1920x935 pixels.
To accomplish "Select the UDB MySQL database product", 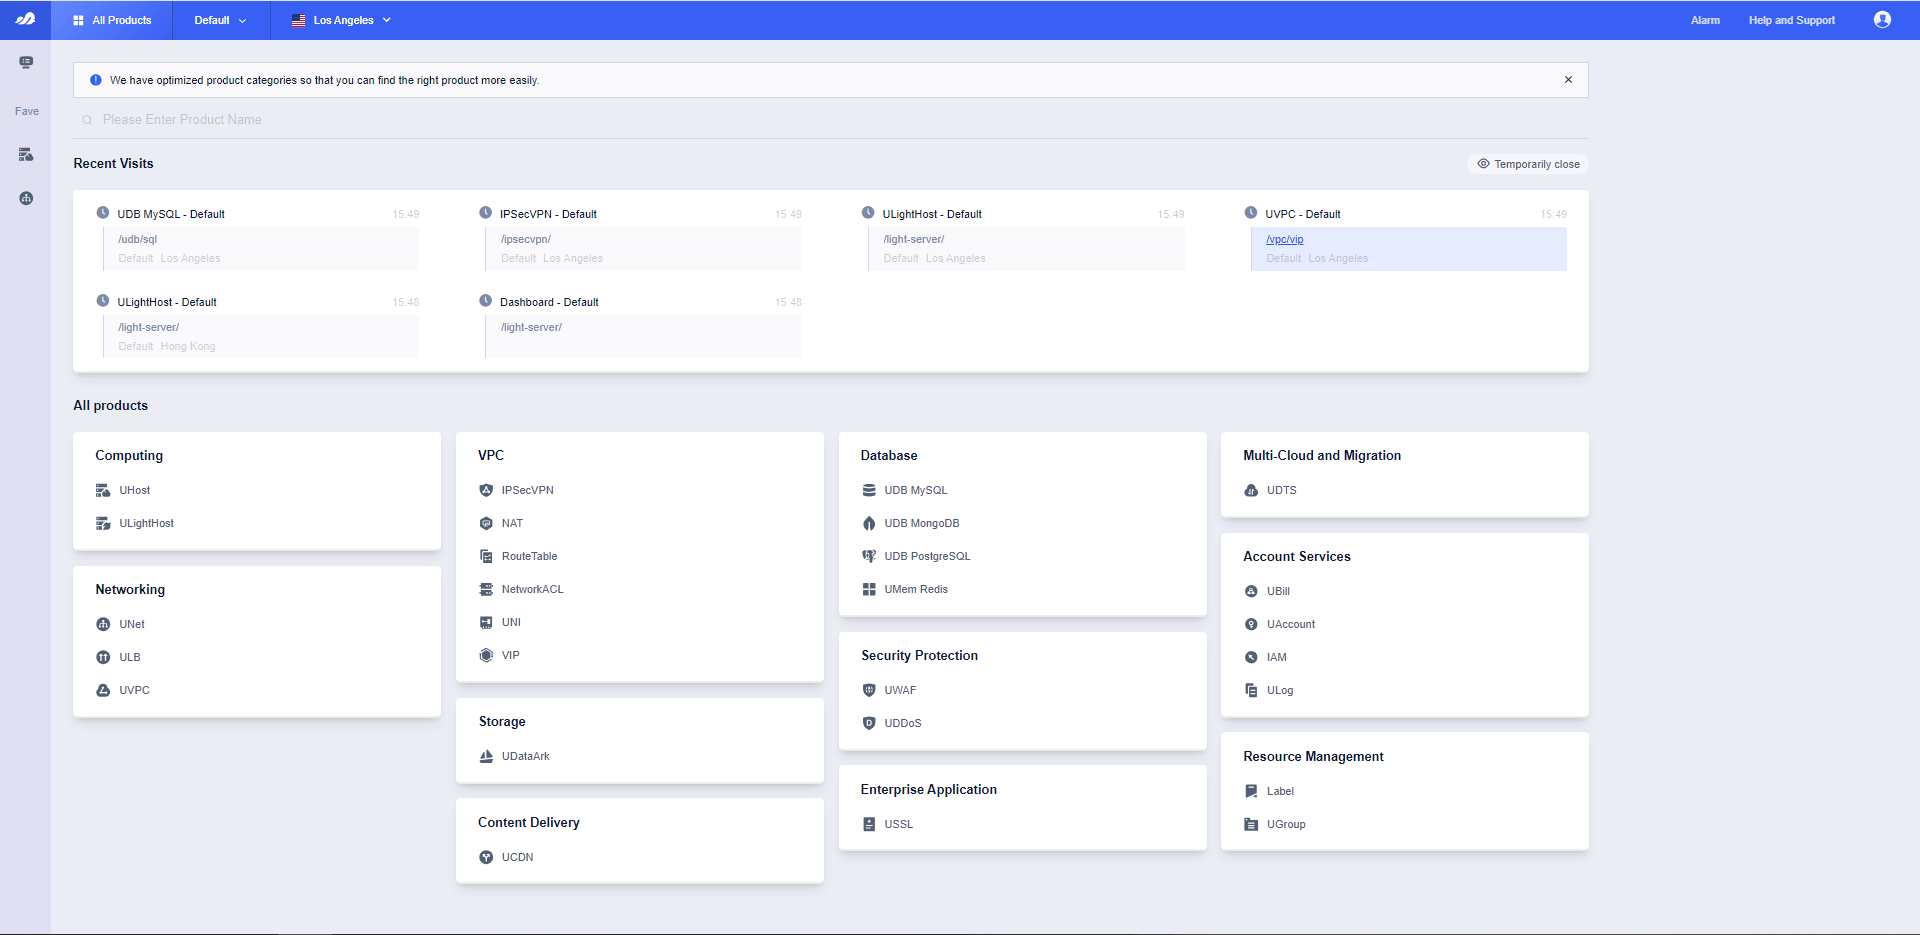I will coord(915,490).
